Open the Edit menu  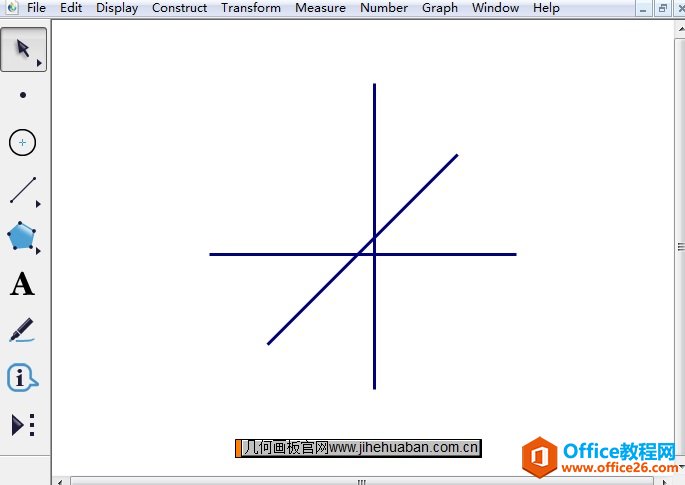coord(71,8)
